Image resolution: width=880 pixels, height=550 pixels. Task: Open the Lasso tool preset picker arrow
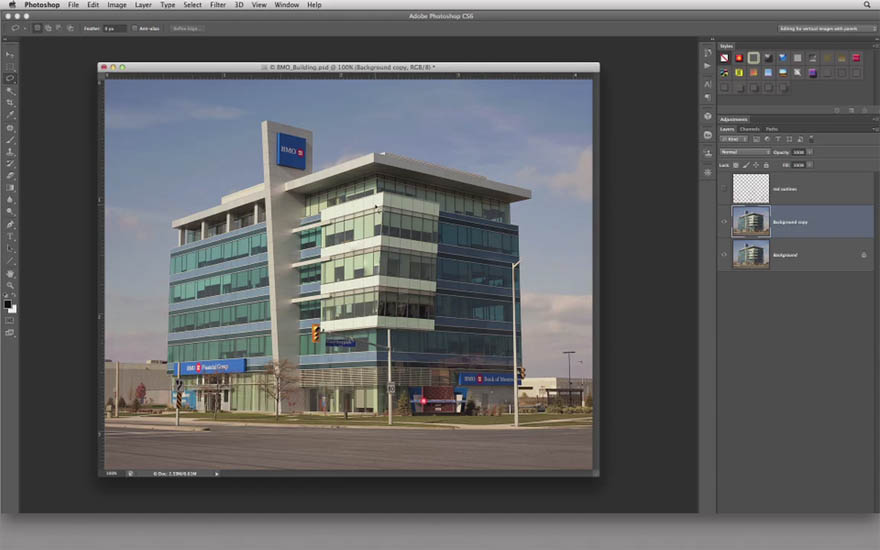25,28
